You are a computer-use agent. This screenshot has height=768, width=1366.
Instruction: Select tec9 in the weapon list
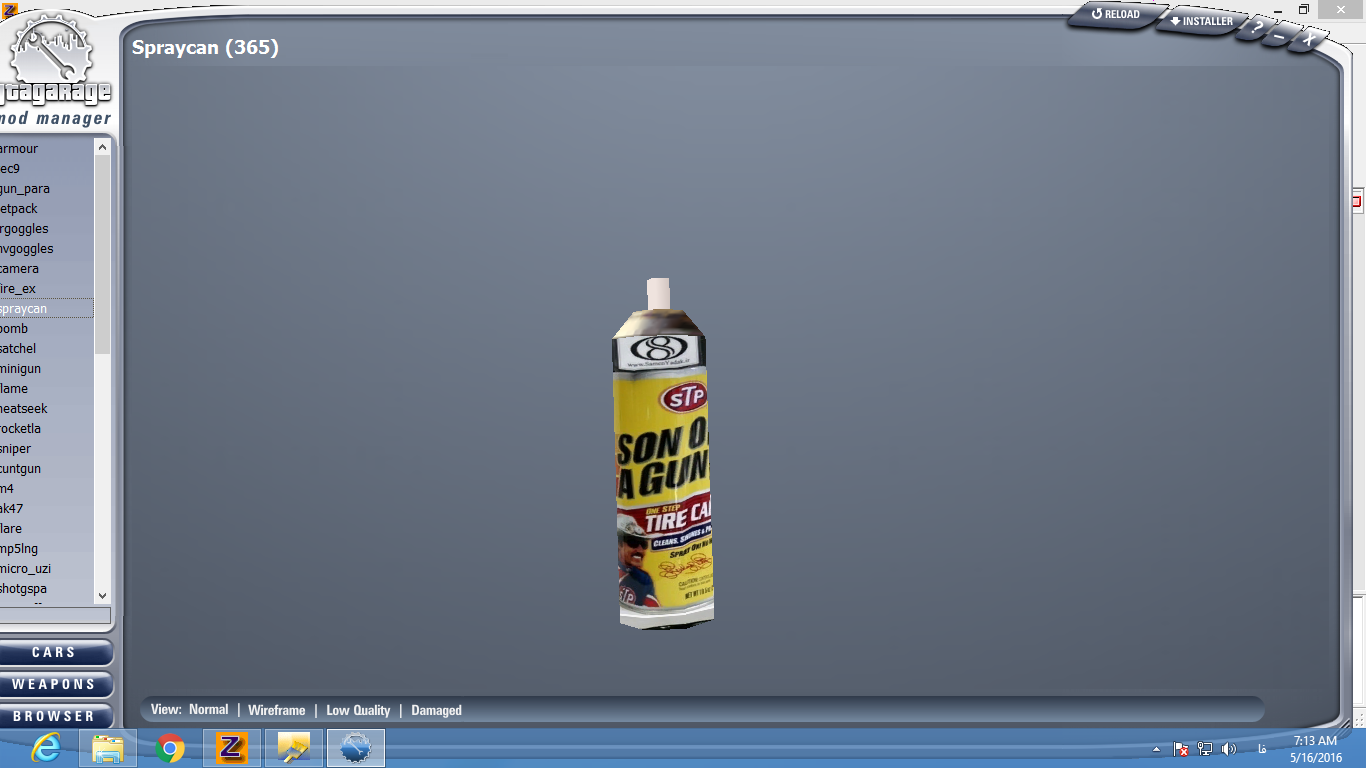(47, 169)
